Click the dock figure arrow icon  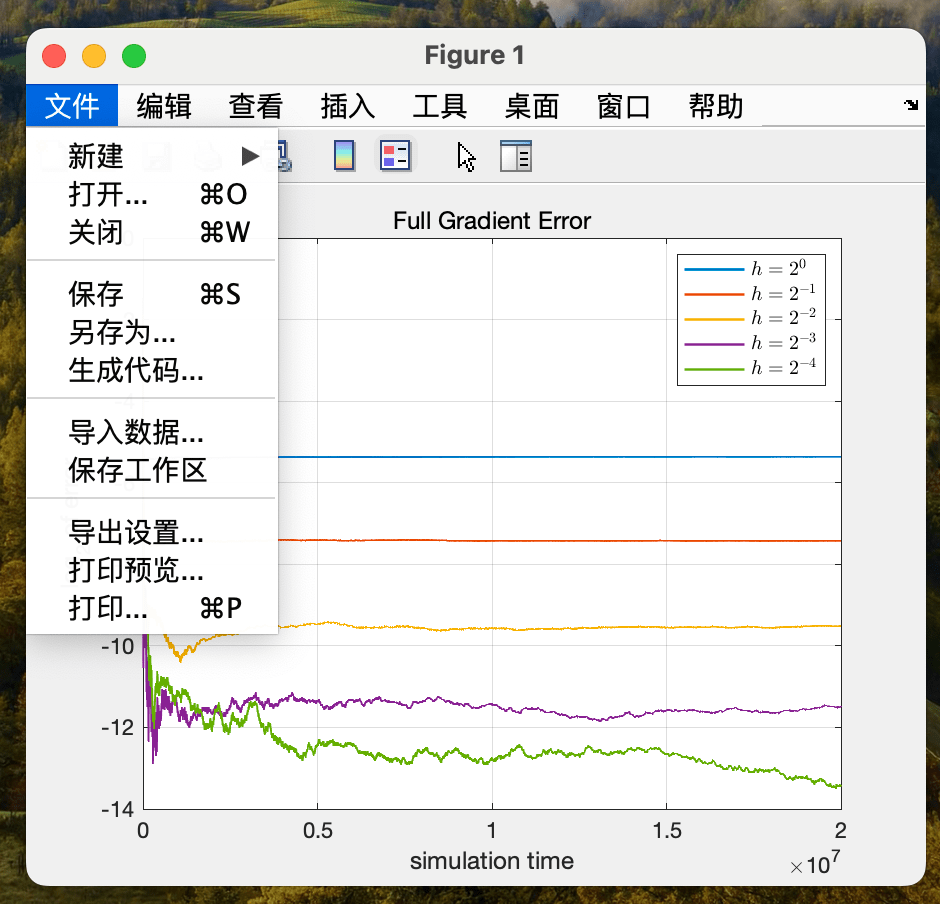[x=911, y=105]
